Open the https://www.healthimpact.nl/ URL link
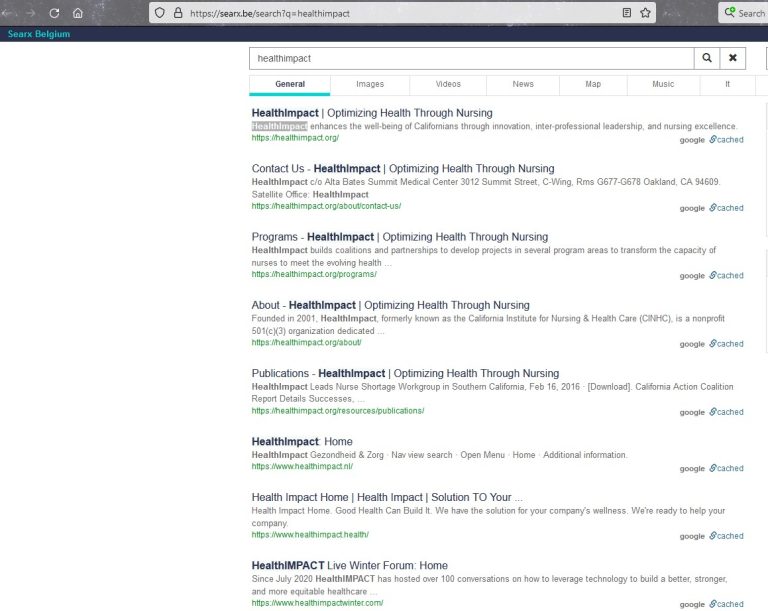The height and width of the screenshot is (611, 768). point(302,466)
